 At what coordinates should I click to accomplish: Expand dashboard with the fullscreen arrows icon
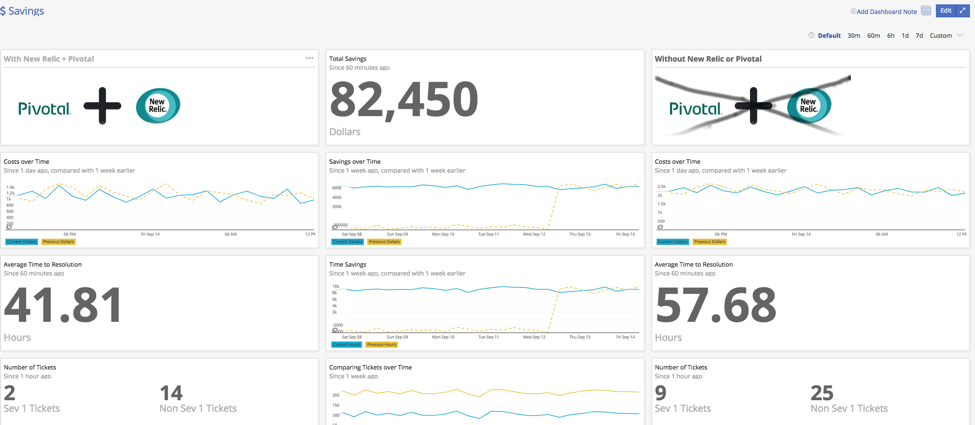click(963, 11)
